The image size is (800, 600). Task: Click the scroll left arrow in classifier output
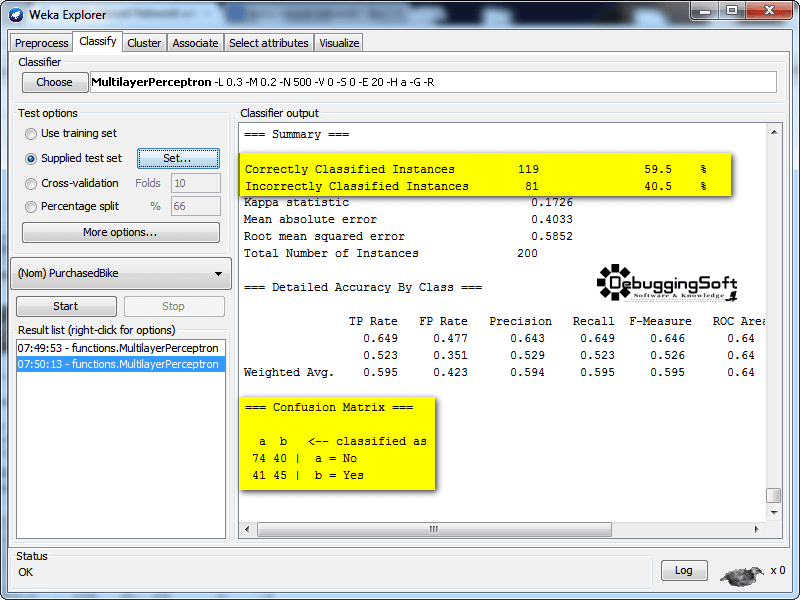(247, 530)
